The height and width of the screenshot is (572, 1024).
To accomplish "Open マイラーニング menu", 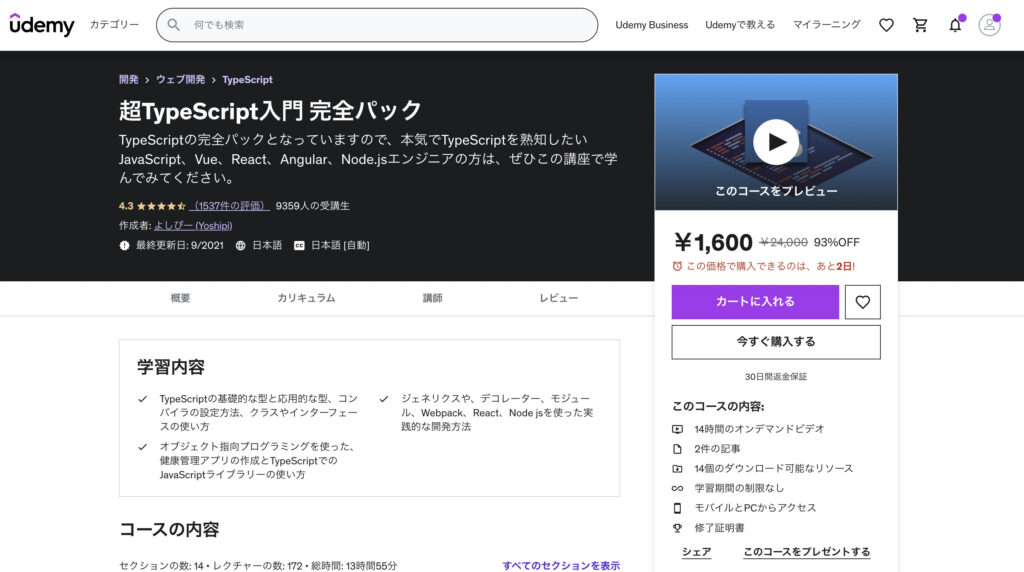I will click(x=827, y=25).
